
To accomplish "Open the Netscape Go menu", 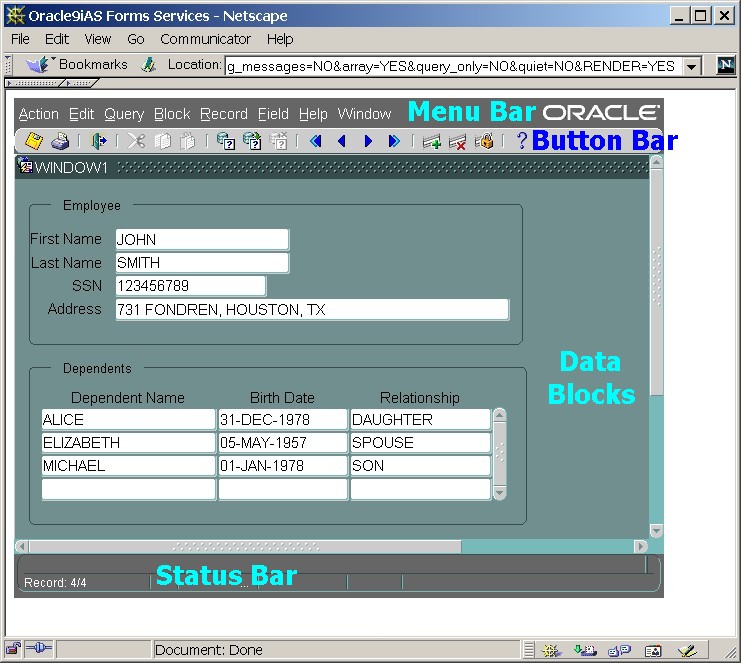I will pyautogui.click(x=136, y=39).
